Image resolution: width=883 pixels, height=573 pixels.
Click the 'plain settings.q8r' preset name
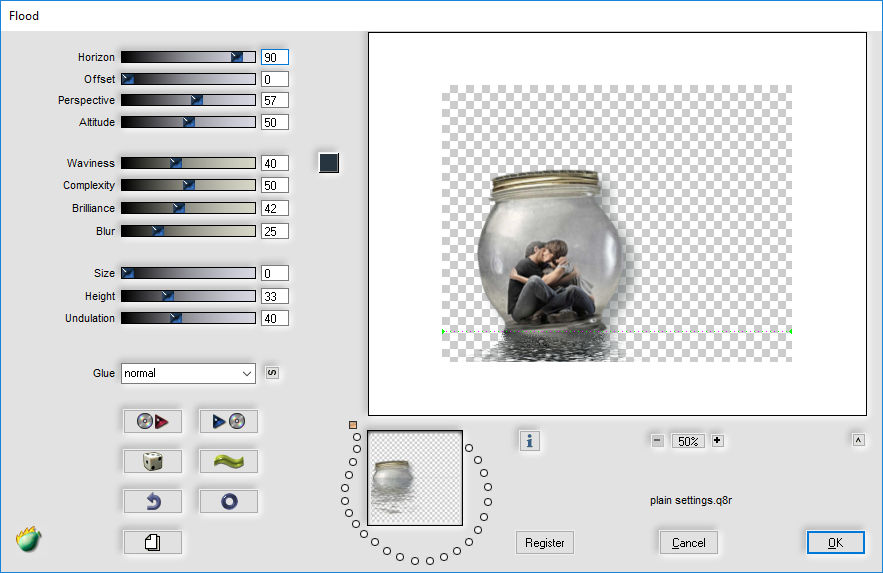pos(691,500)
